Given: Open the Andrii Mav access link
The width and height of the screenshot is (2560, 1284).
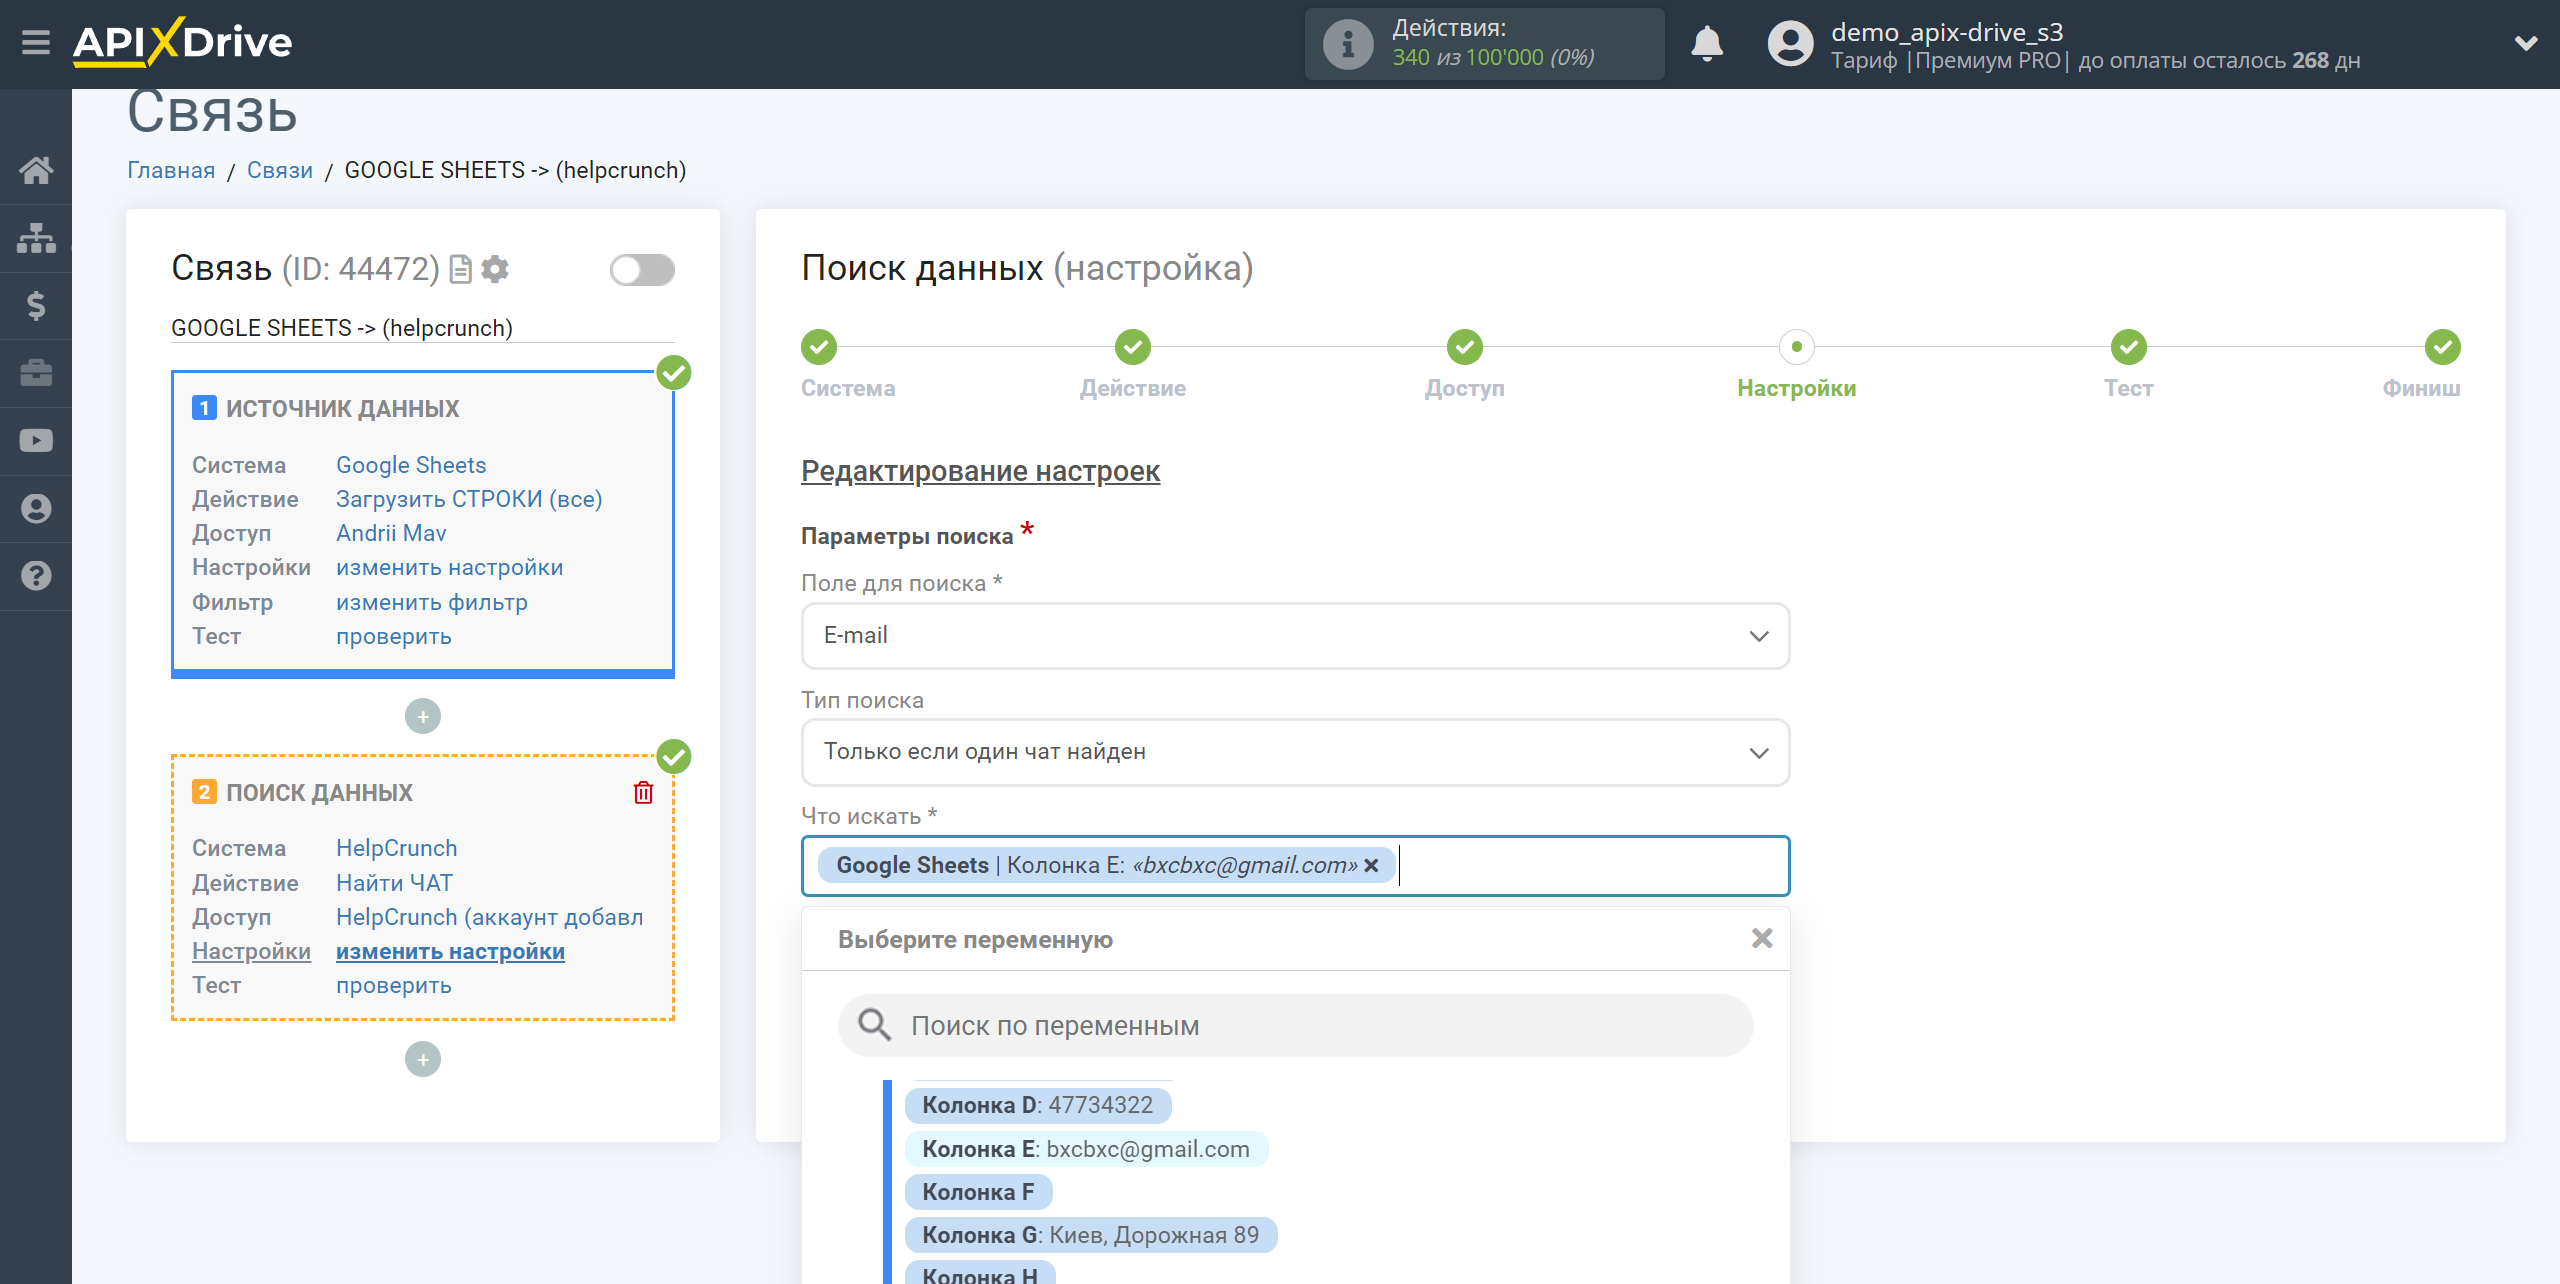Looking at the screenshot, I should pyautogui.click(x=391, y=533).
